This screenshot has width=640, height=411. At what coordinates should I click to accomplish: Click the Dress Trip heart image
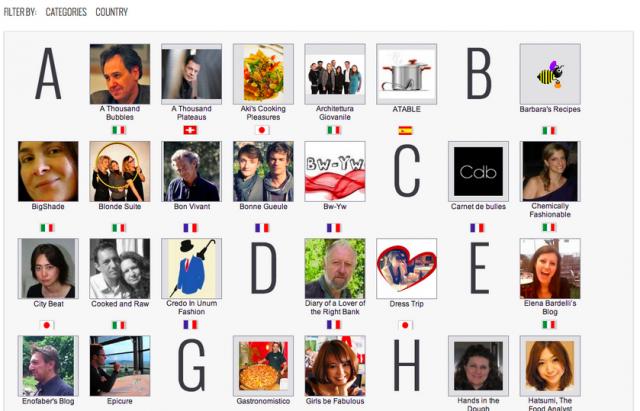(x=406, y=269)
